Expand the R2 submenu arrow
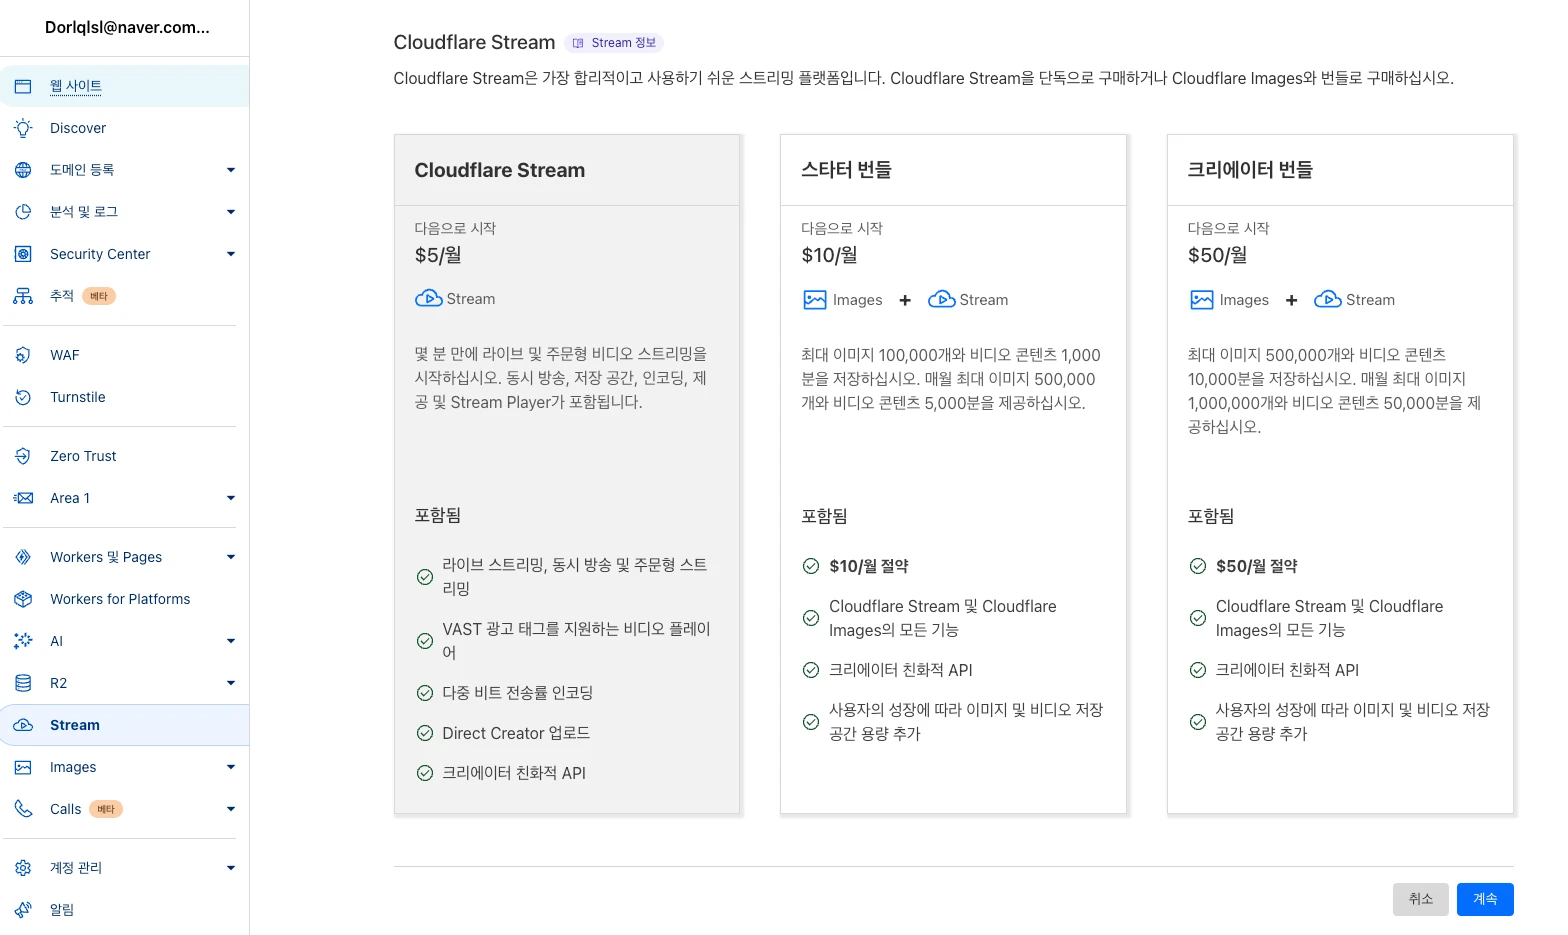1568x935 pixels. click(x=231, y=683)
